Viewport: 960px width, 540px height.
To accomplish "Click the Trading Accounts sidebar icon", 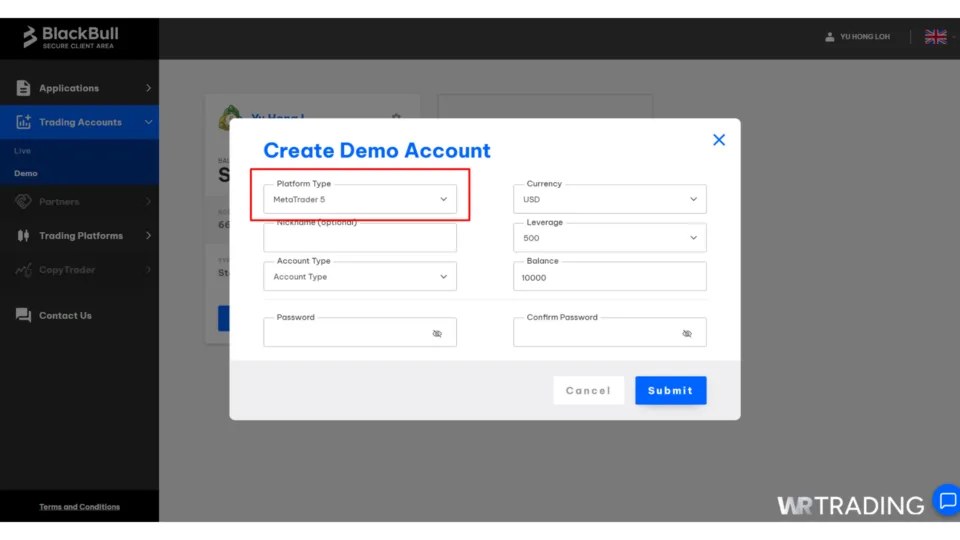I will pos(23,122).
